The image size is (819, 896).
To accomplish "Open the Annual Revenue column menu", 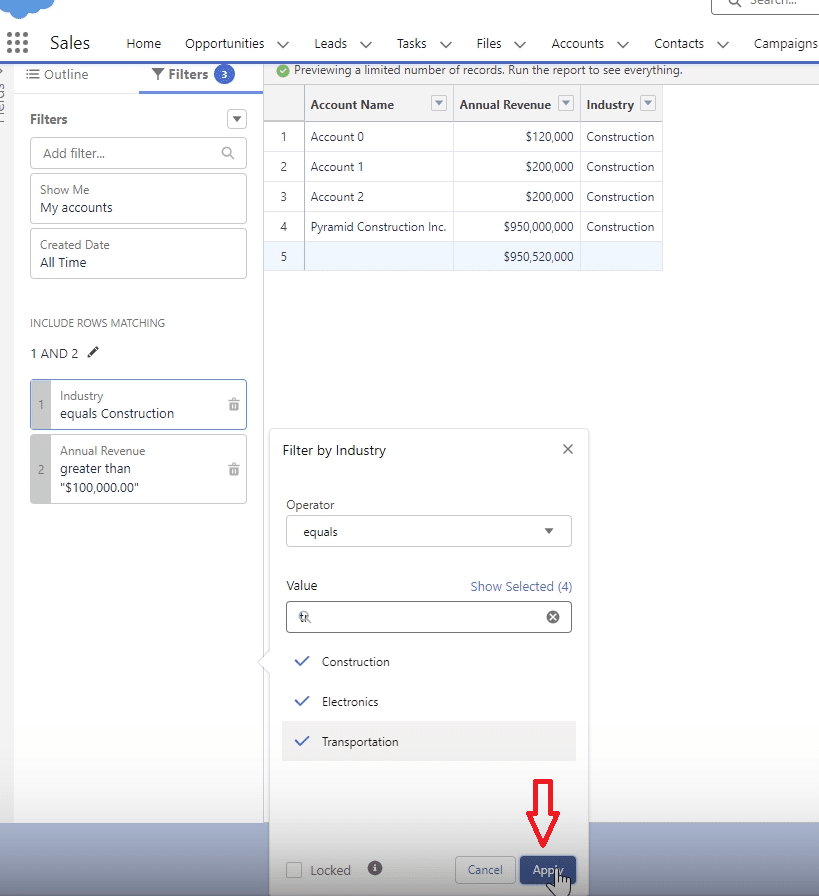I will coord(566,103).
